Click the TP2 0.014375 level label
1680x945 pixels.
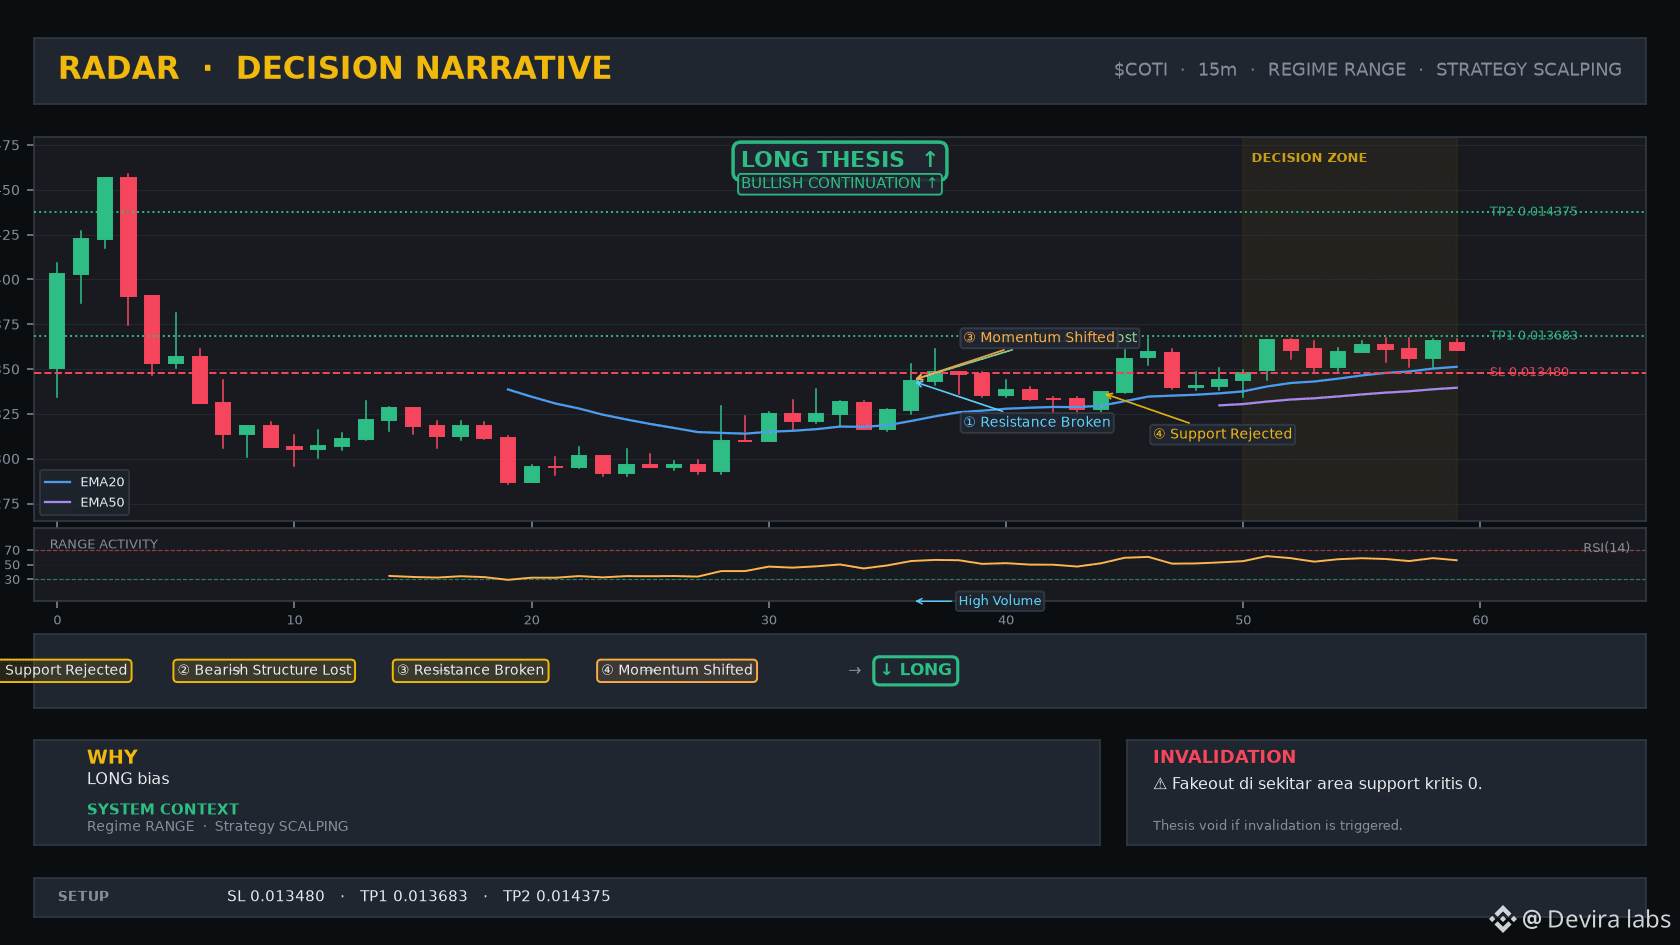click(x=1533, y=212)
